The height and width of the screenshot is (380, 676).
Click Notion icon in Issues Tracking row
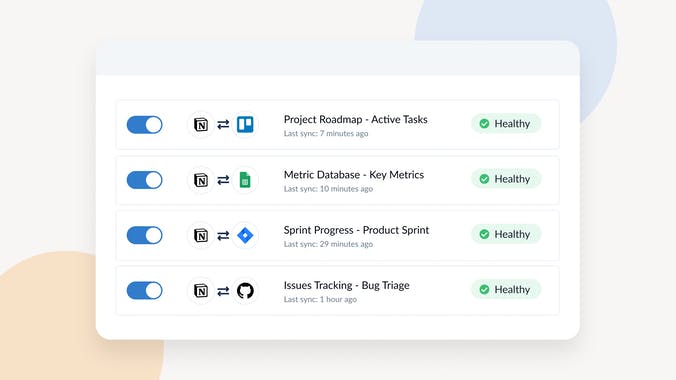[201, 290]
